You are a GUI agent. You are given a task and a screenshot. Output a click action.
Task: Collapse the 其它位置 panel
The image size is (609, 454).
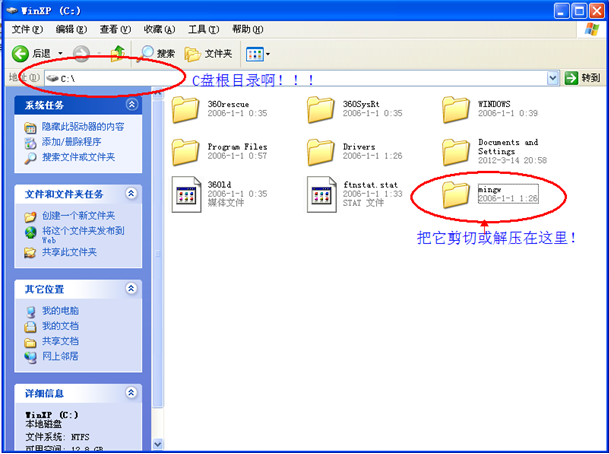pyautogui.click(x=132, y=288)
